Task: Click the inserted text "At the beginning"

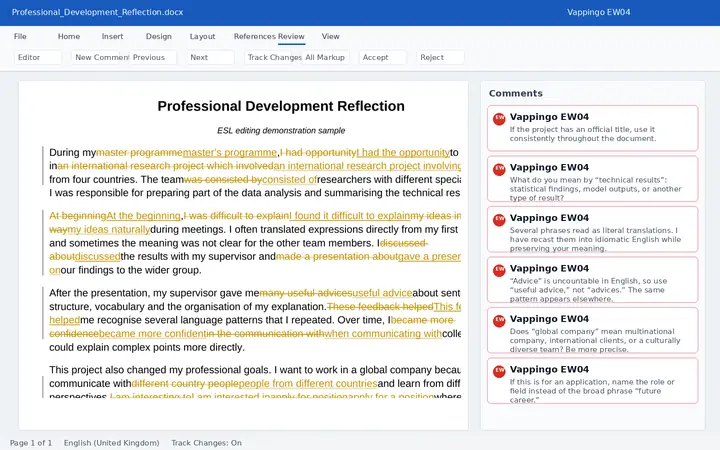Action: point(144,216)
